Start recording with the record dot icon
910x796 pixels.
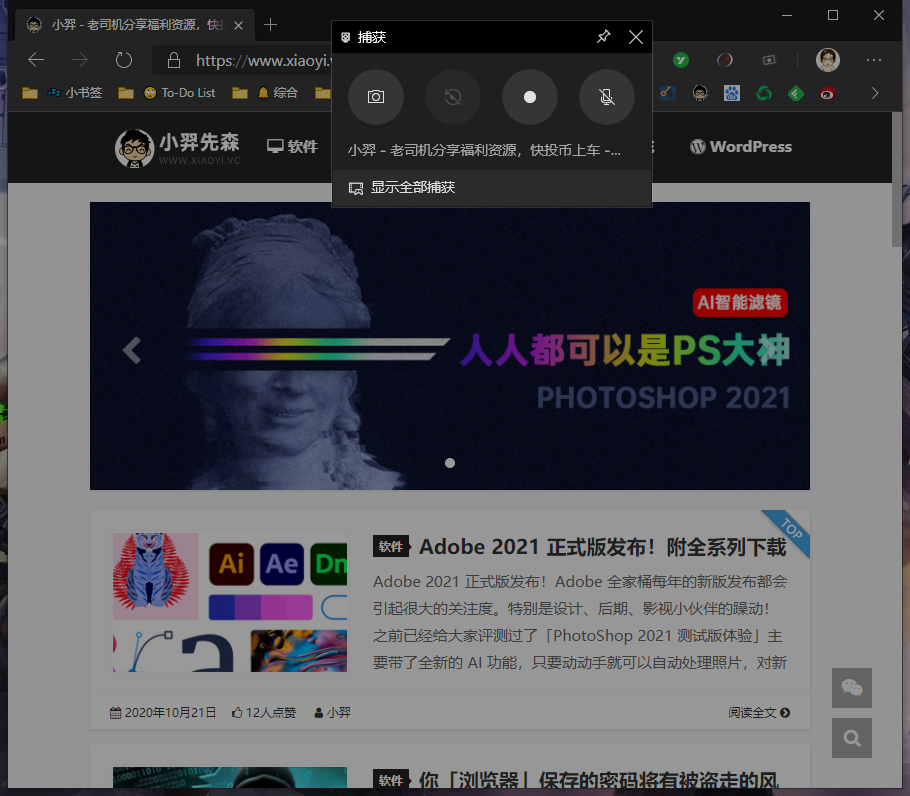click(x=529, y=97)
